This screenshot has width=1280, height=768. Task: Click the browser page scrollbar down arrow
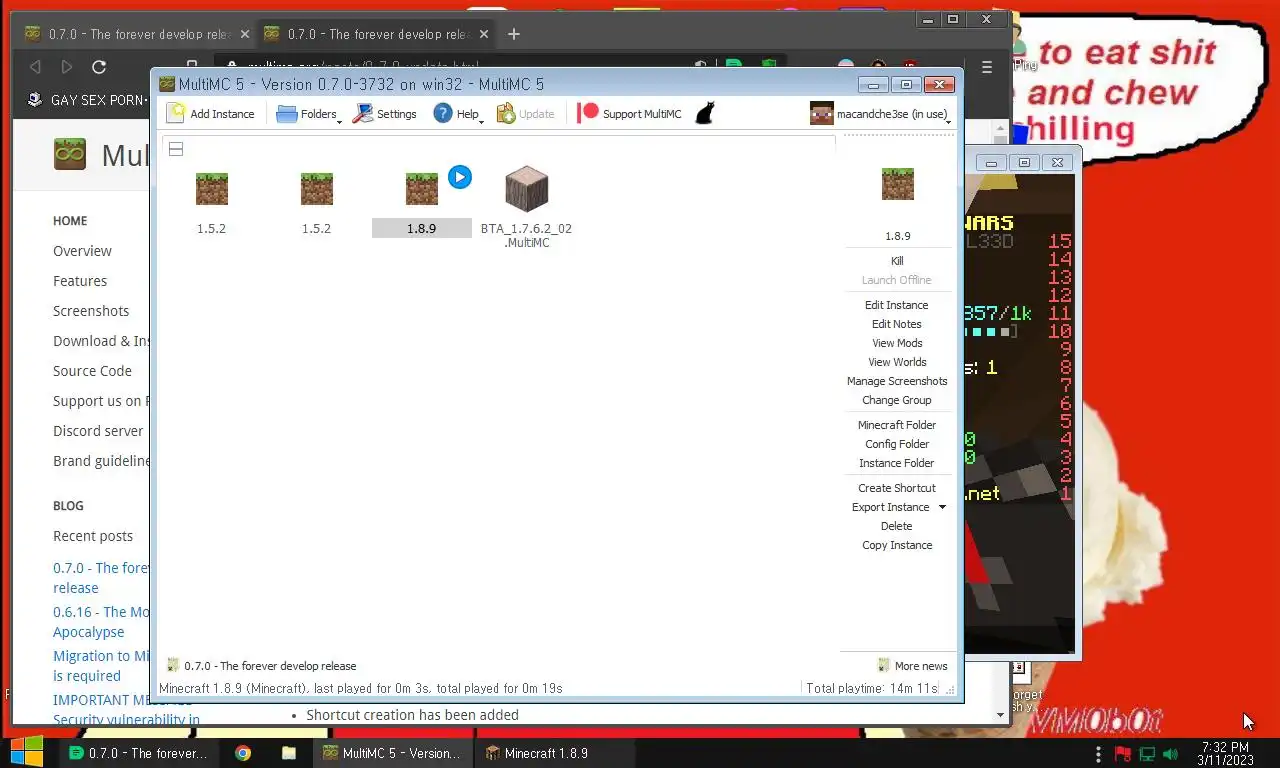click(1001, 716)
